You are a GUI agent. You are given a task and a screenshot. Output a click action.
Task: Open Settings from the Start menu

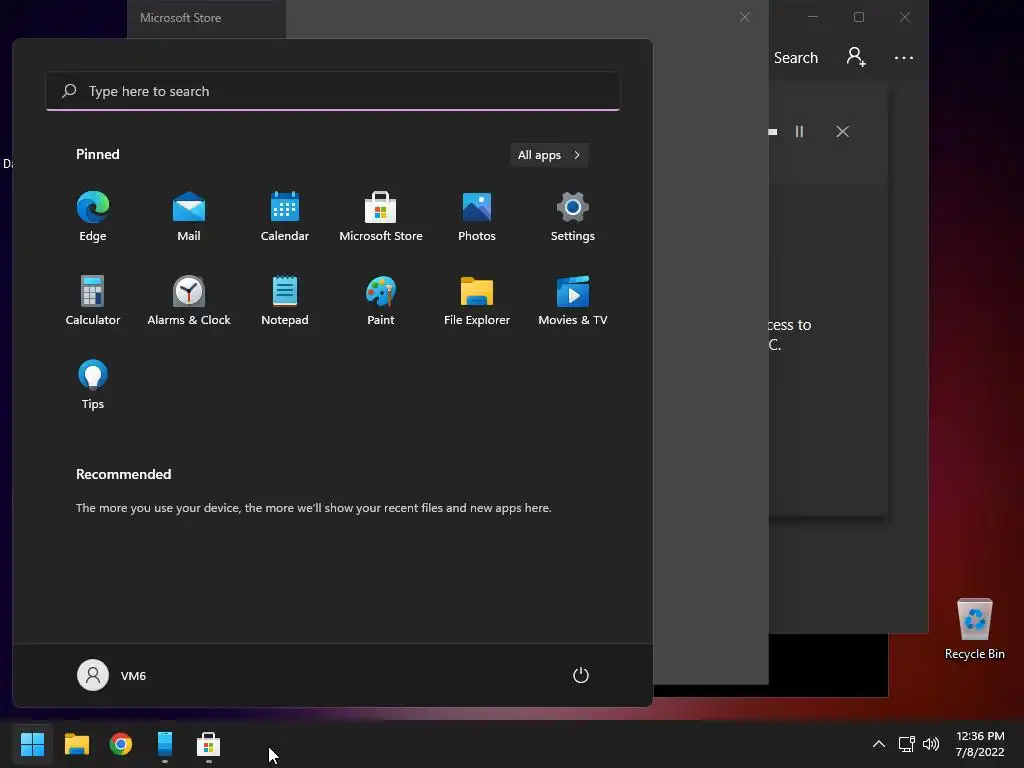point(573,217)
